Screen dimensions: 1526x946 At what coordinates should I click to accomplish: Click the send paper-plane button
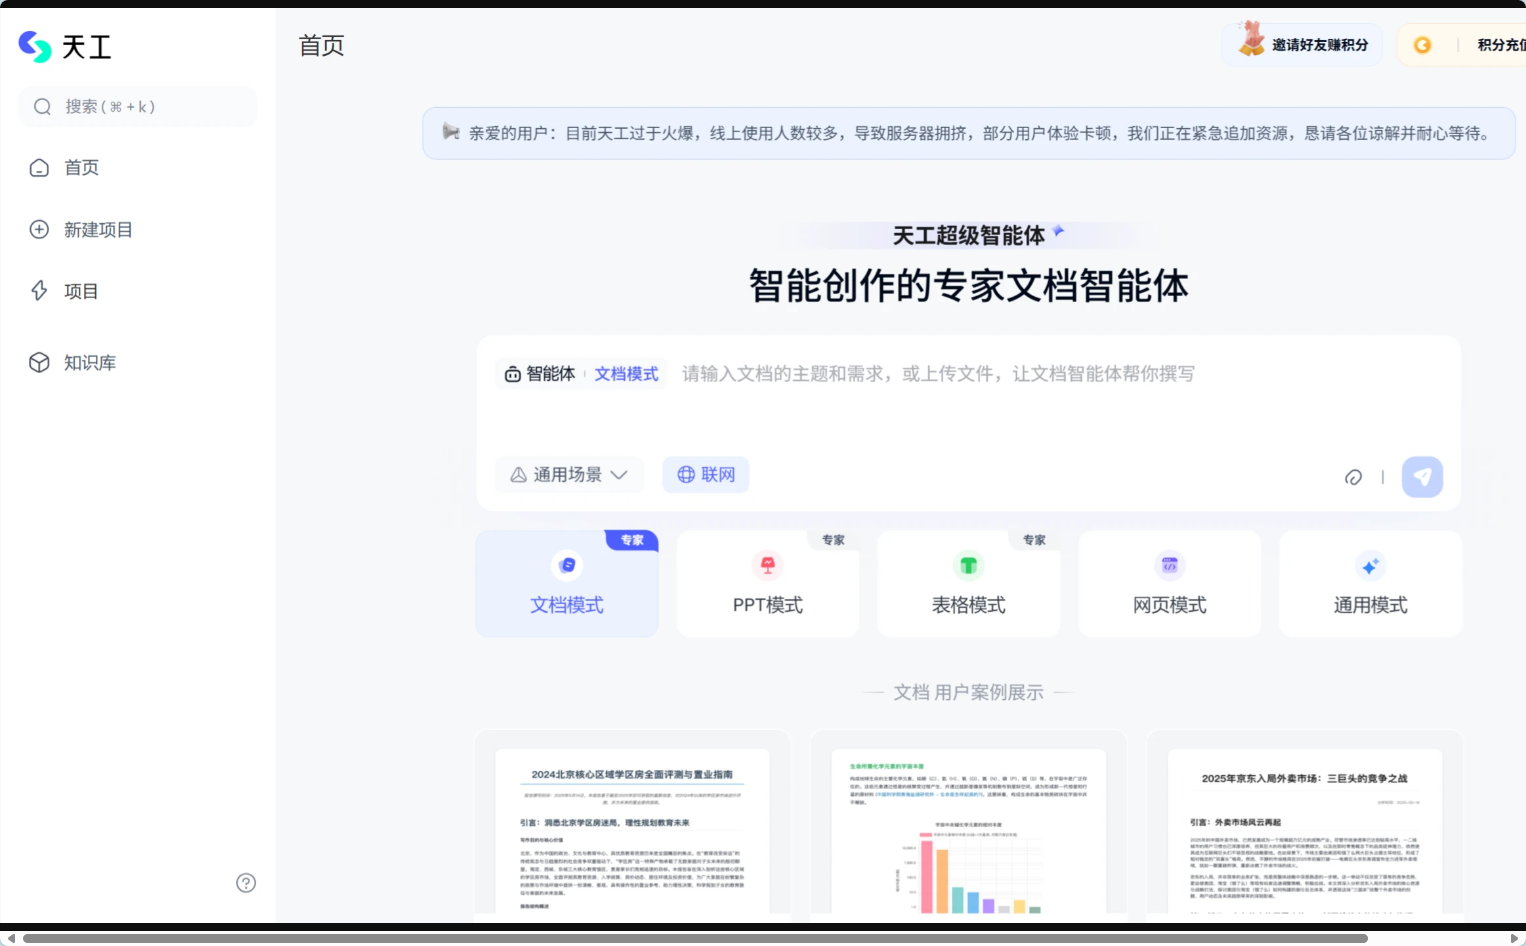coord(1422,477)
